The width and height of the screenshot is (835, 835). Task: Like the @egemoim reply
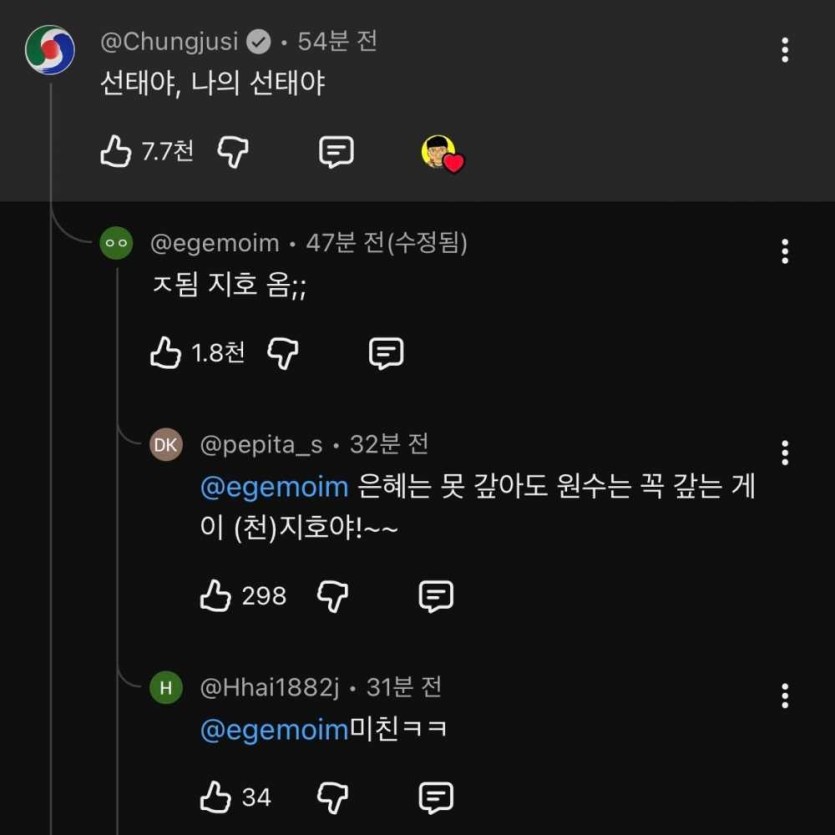tap(166, 352)
